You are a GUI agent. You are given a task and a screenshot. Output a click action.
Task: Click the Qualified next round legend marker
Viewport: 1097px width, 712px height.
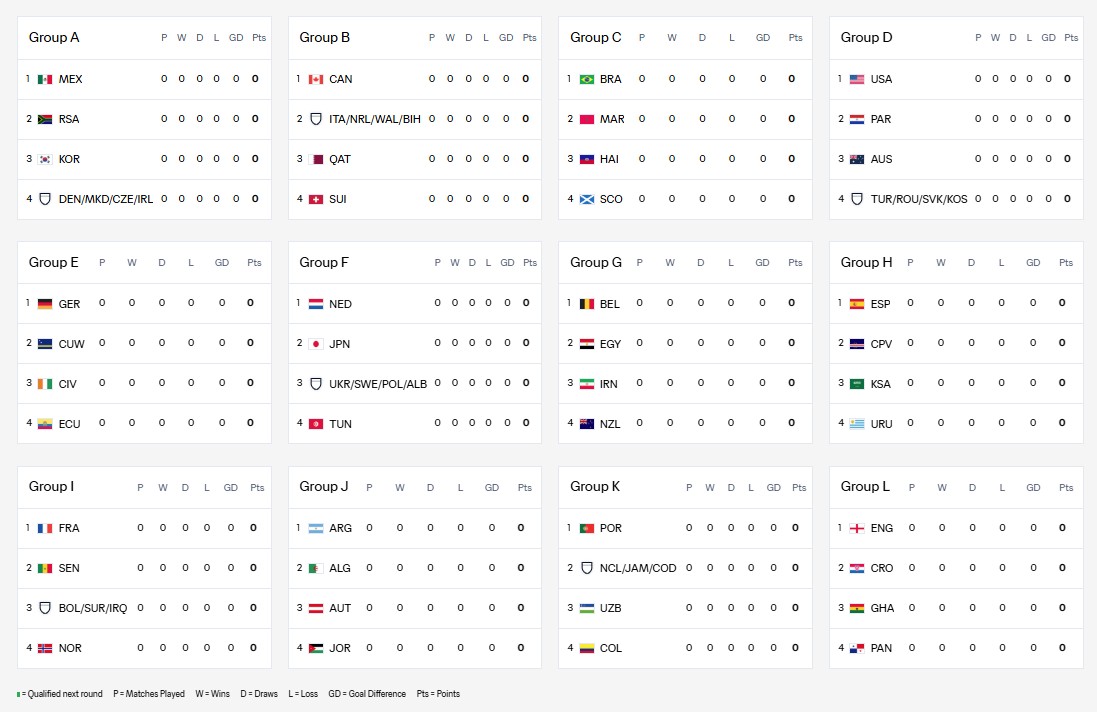pyautogui.click(x=18, y=694)
